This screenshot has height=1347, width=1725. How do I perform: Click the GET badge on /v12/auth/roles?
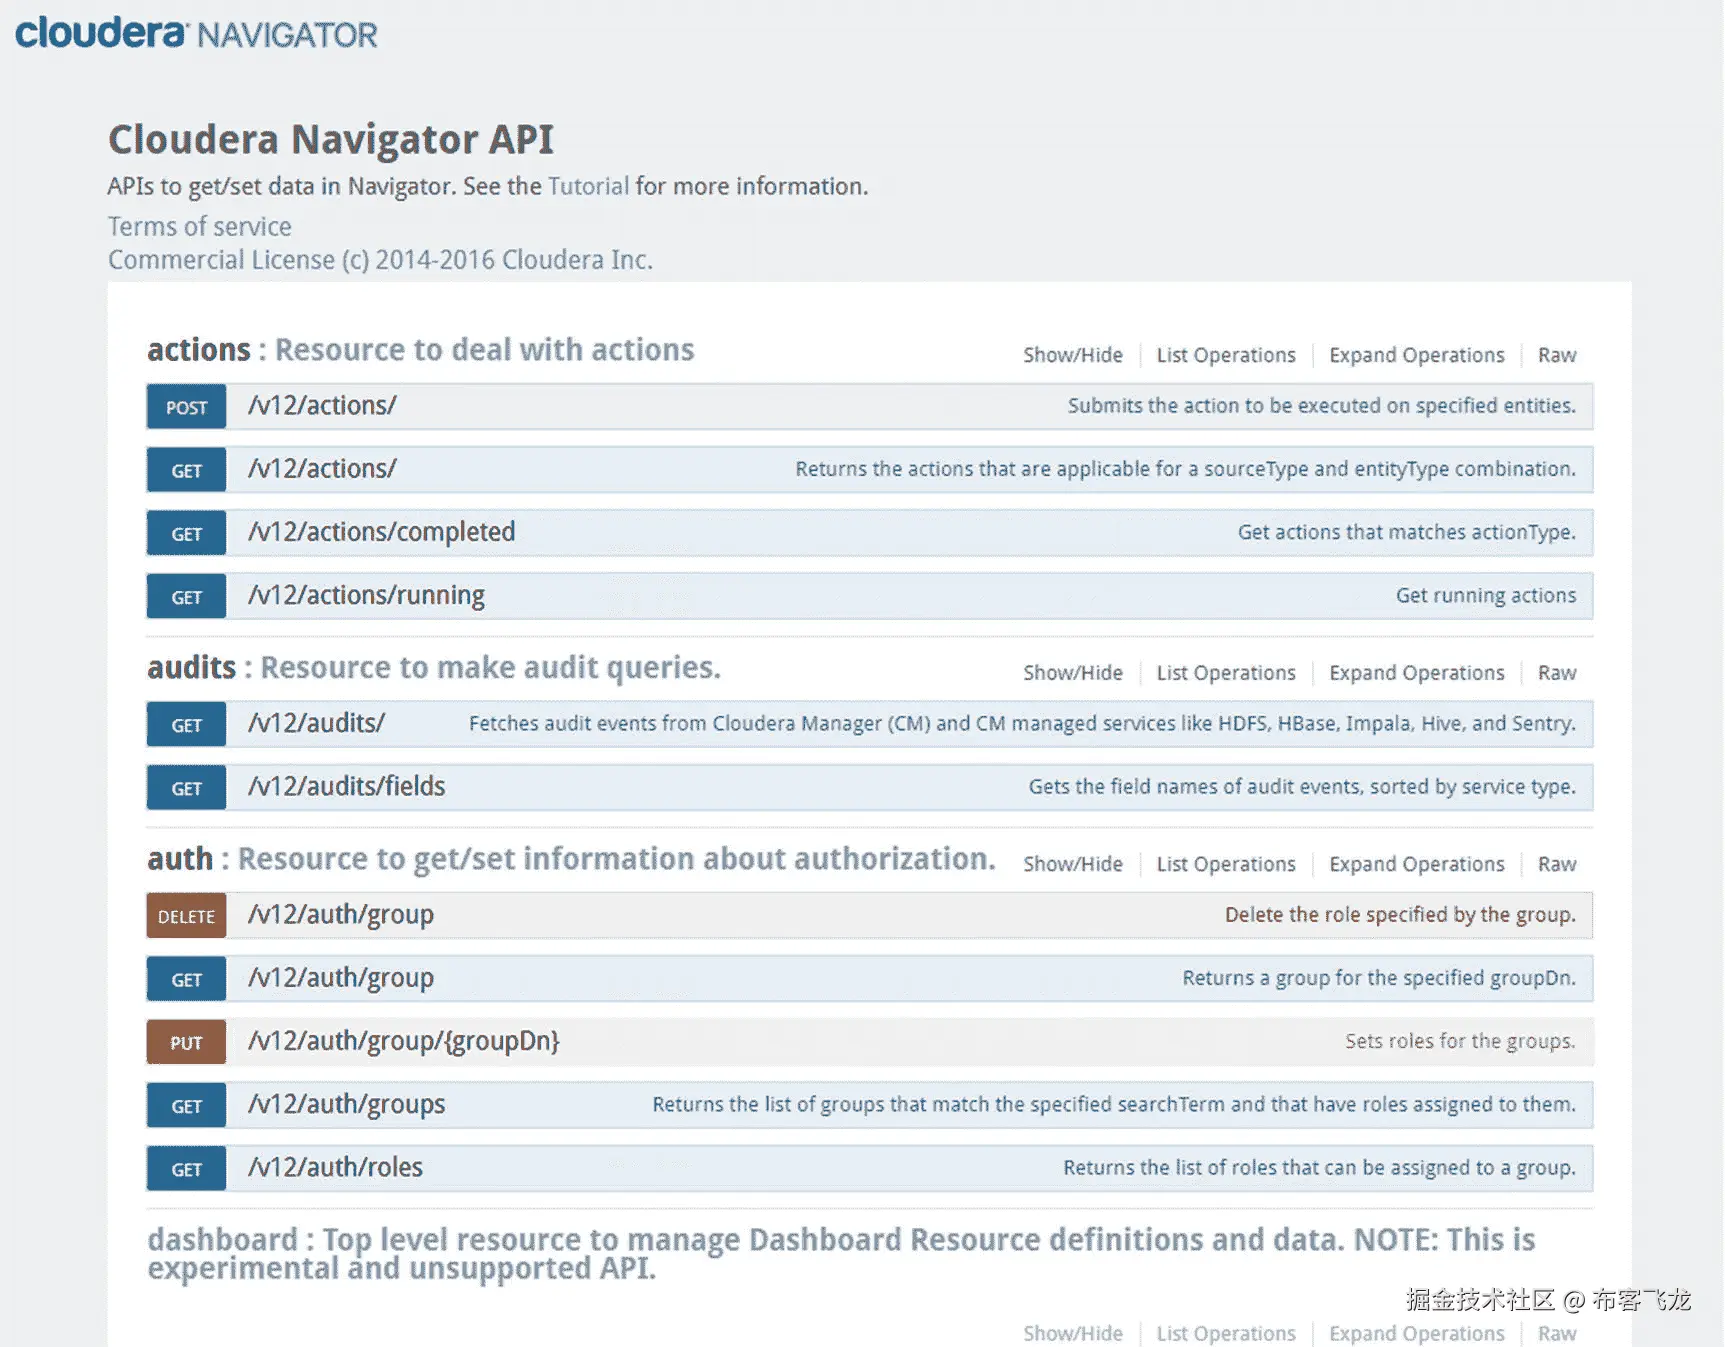pos(185,1168)
